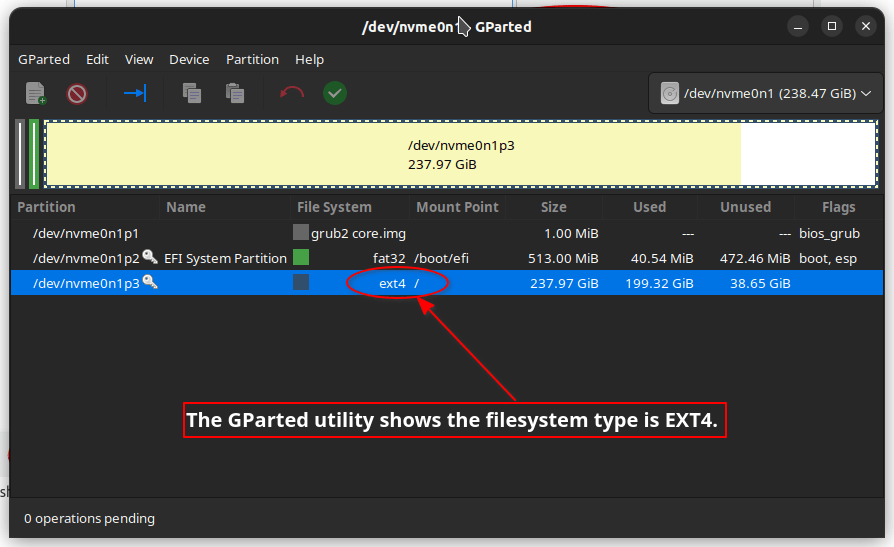Click the Used column header
Image resolution: width=894 pixels, height=547 pixels.
pyautogui.click(x=649, y=207)
